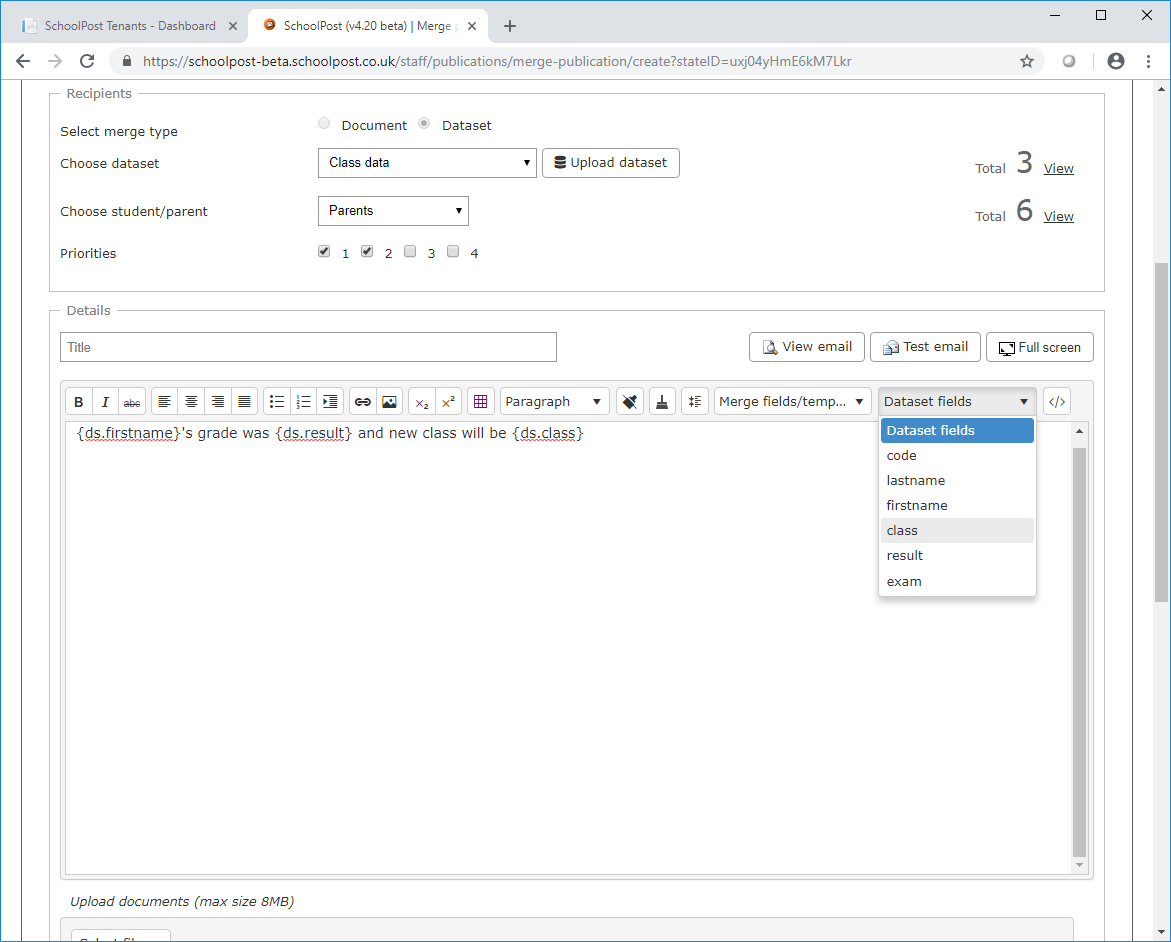1171x942 pixels.
Task: Start a bulleted list
Action: point(277,401)
